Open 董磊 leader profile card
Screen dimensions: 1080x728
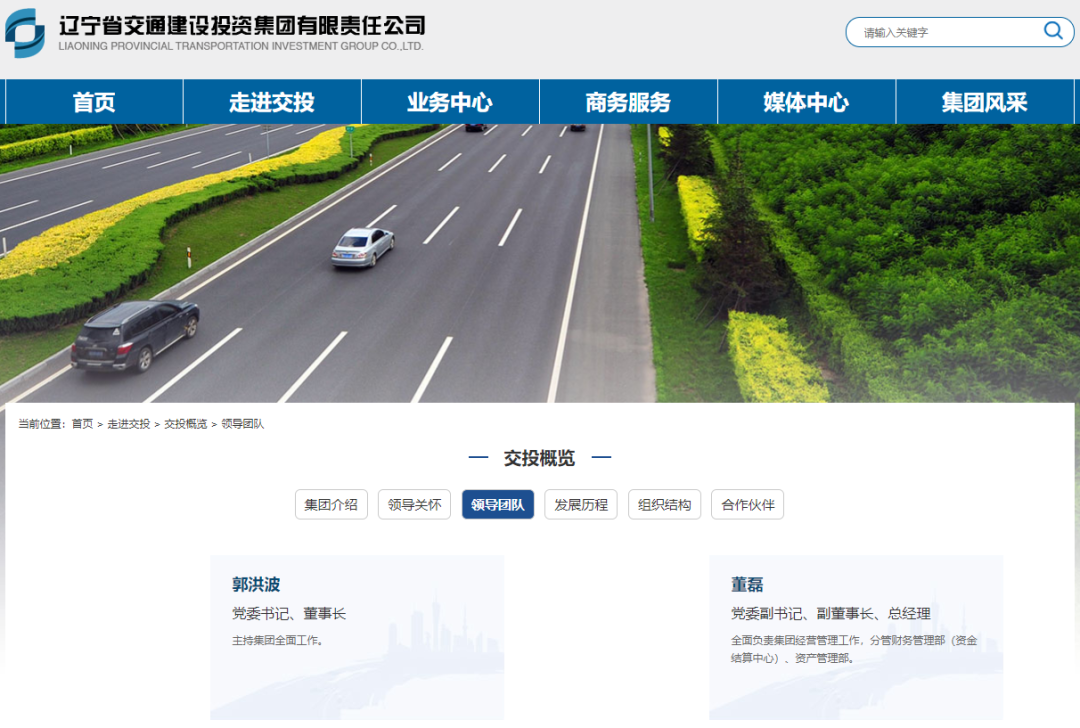[856, 638]
